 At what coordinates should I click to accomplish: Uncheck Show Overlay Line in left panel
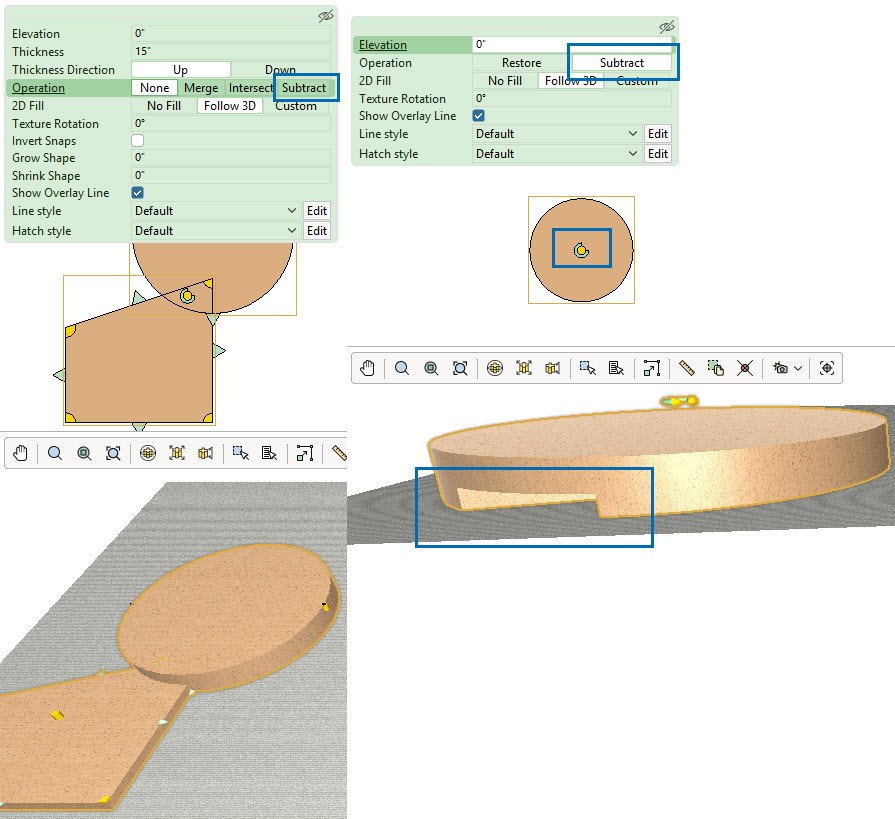point(138,192)
